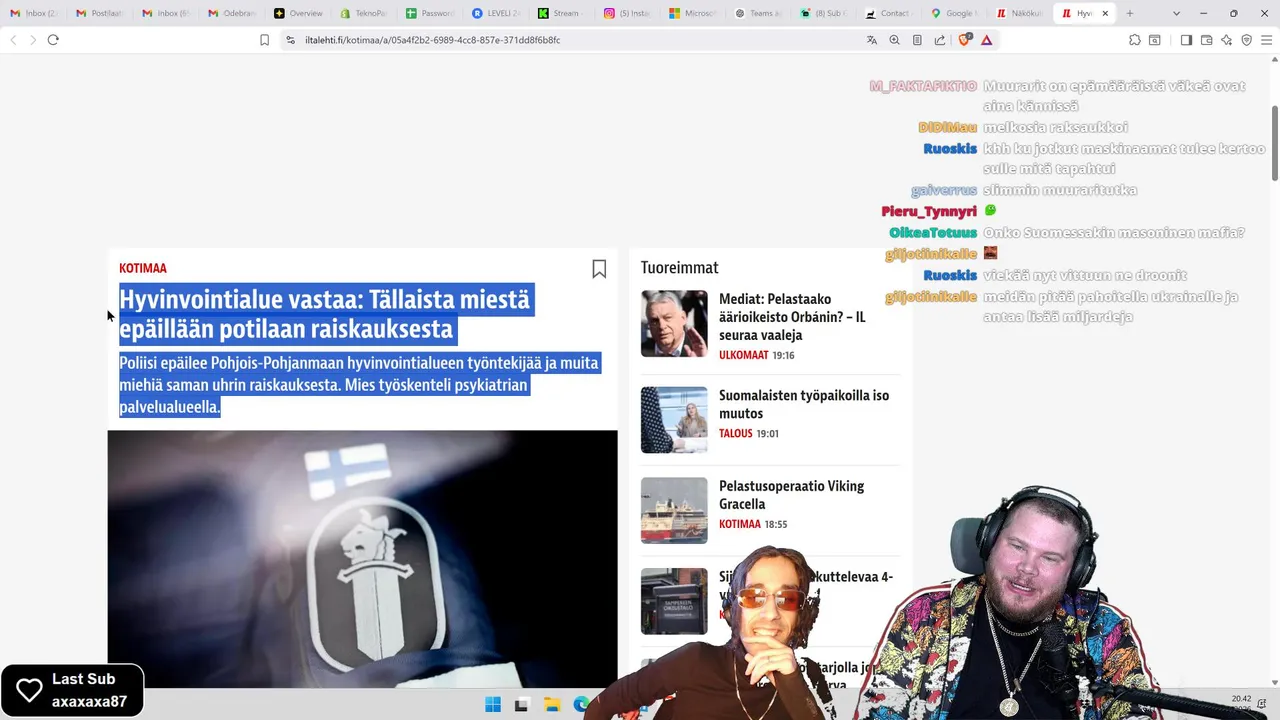Open article 'Suomalaisten työpaikoilla iso muutos'
The height and width of the screenshot is (720, 1280).
coord(804,404)
